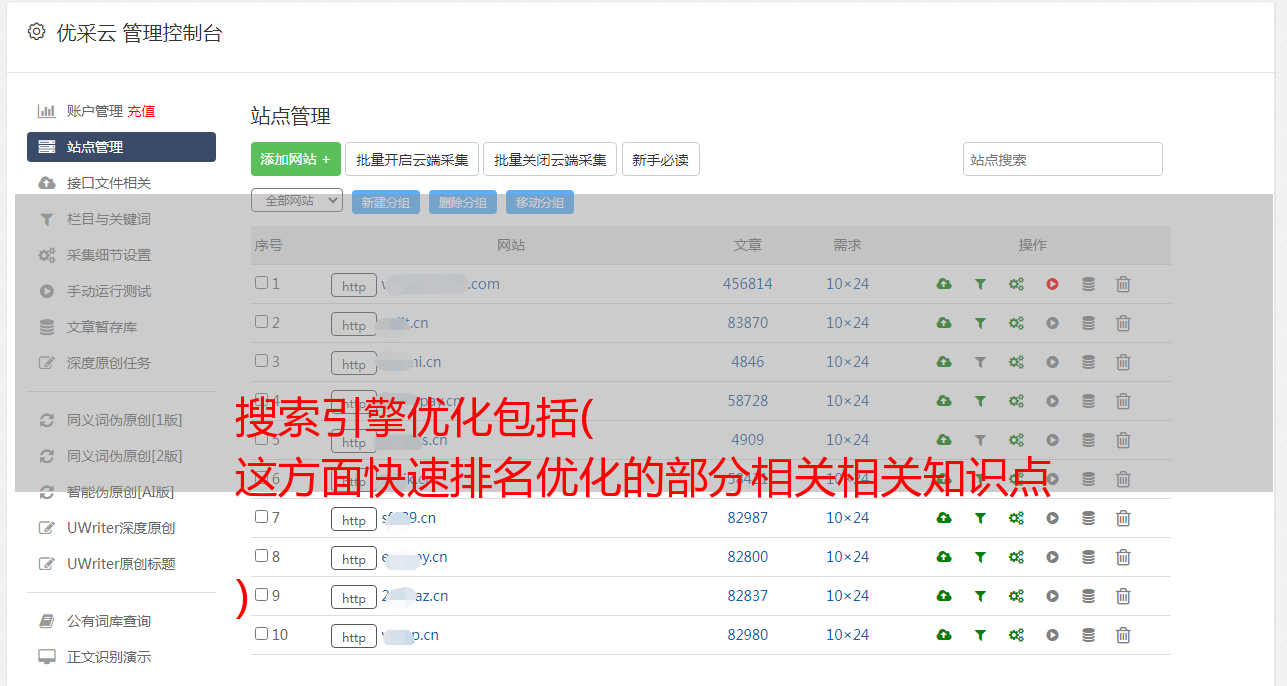The width and height of the screenshot is (1287, 686).
Task: Click the 移动分组 button
Action: pos(540,202)
